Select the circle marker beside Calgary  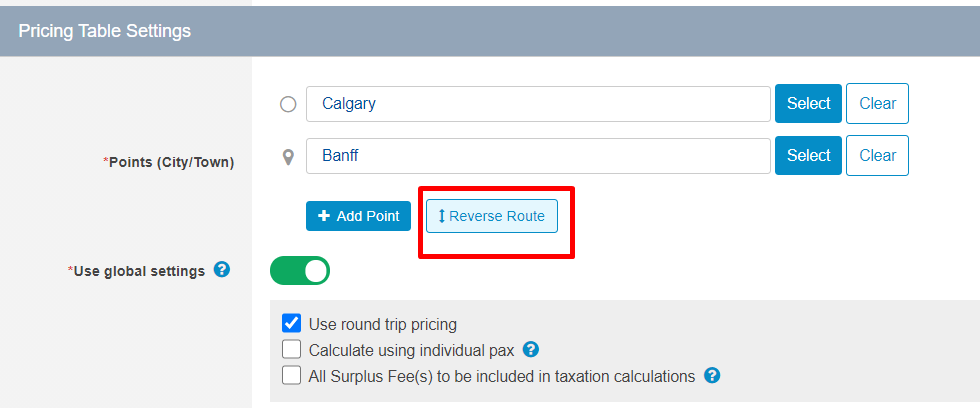[288, 104]
